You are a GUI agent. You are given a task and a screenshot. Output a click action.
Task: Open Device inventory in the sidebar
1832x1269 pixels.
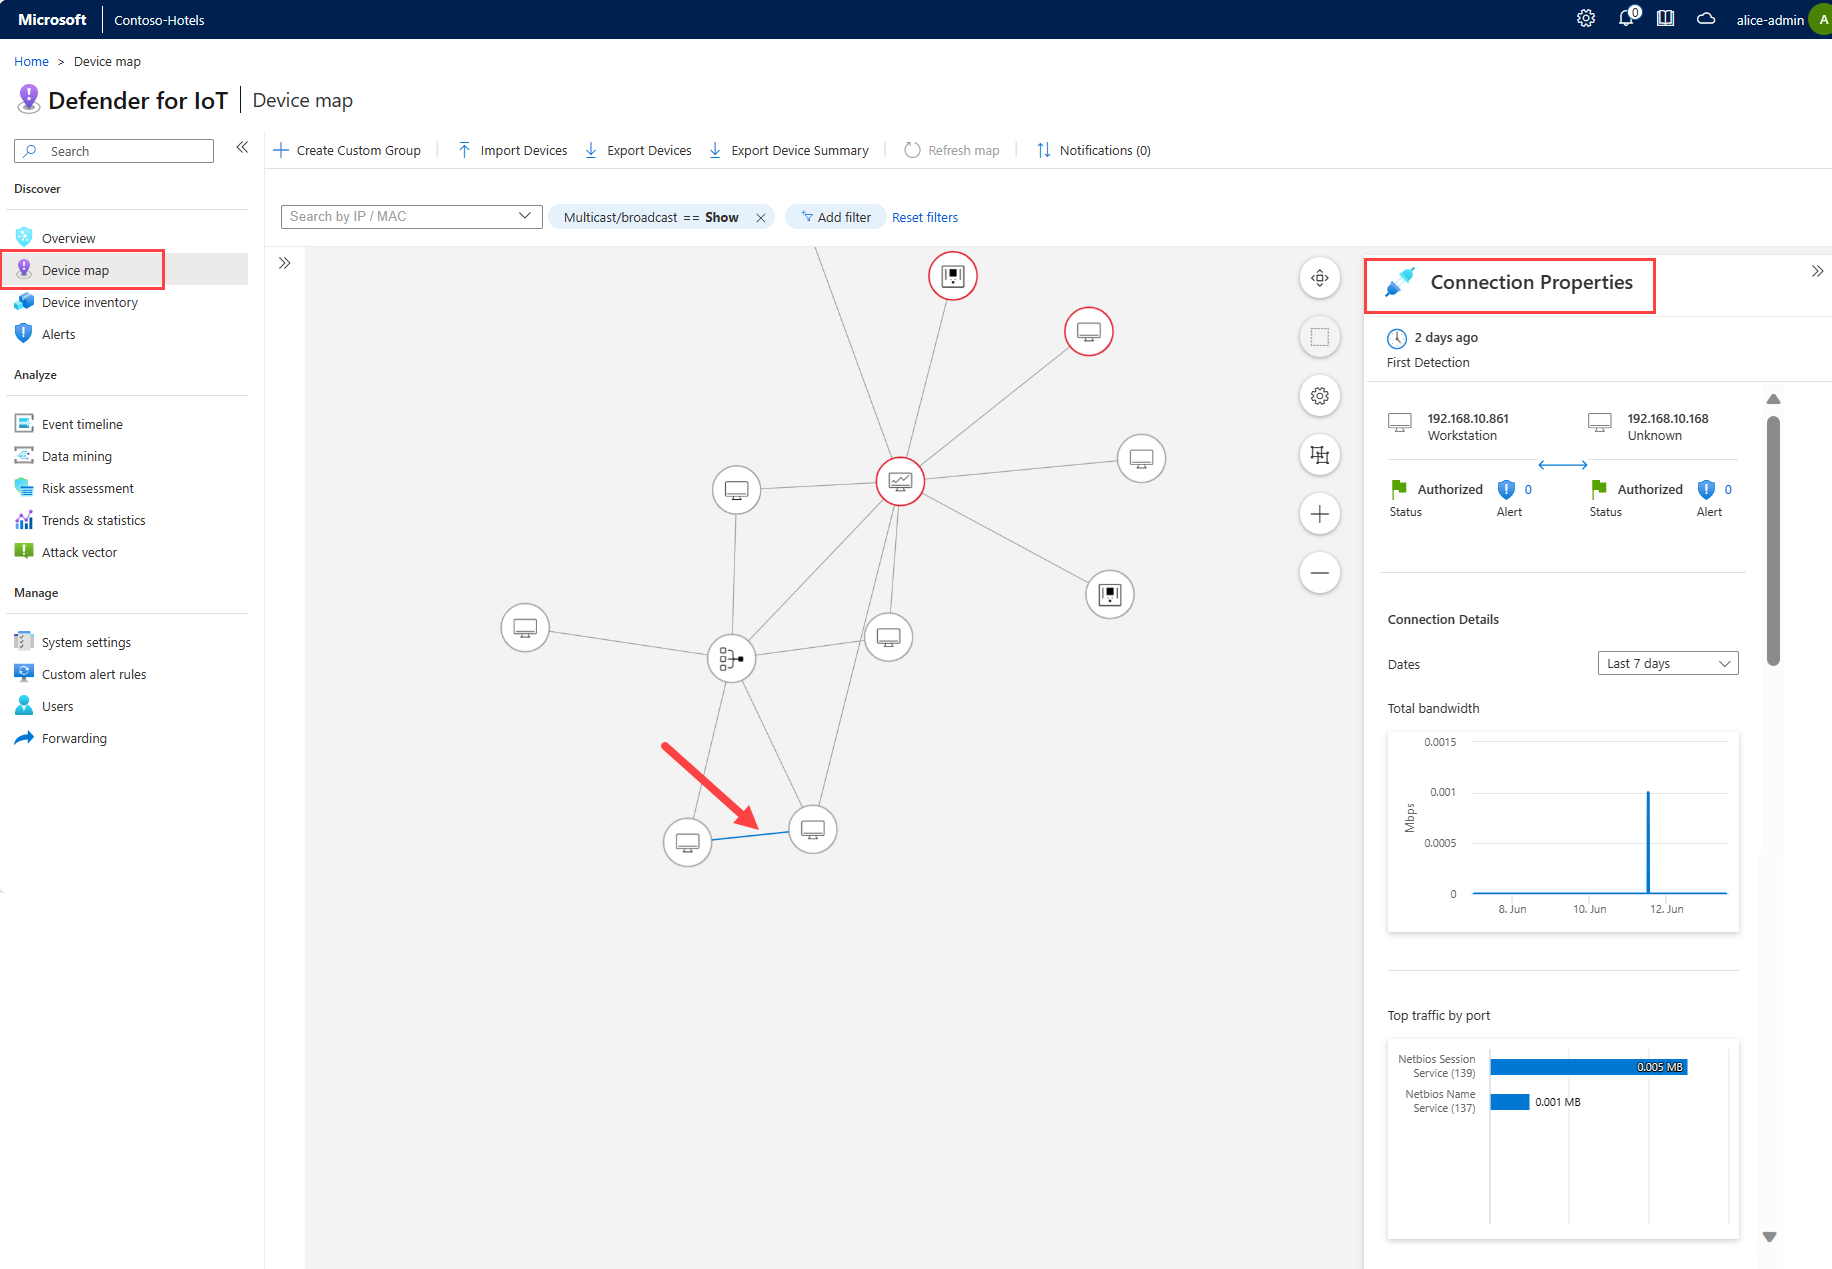coord(89,302)
